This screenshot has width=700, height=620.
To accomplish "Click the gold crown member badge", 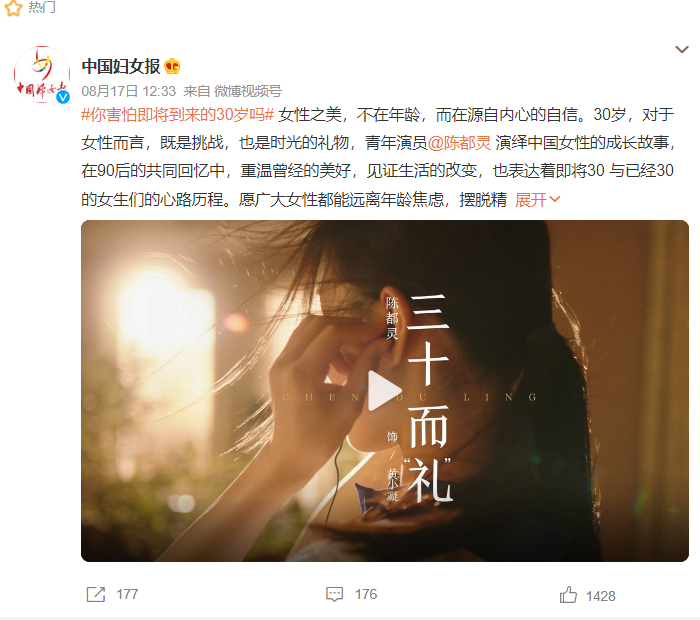I will pos(172,67).
